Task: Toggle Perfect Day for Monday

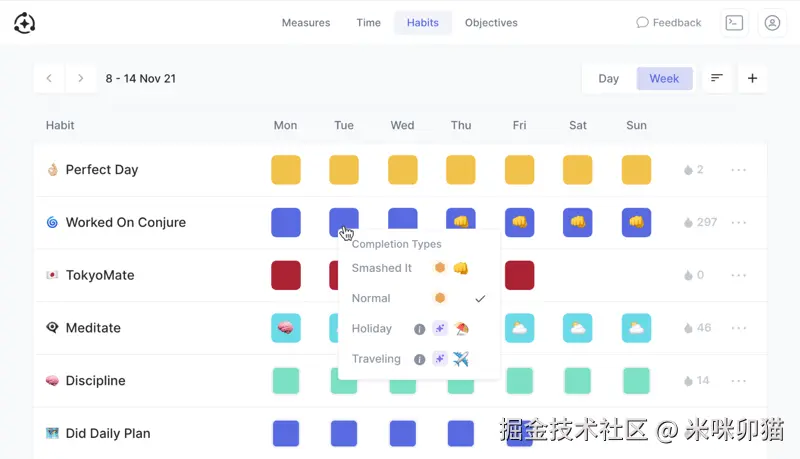Action: pos(286,170)
